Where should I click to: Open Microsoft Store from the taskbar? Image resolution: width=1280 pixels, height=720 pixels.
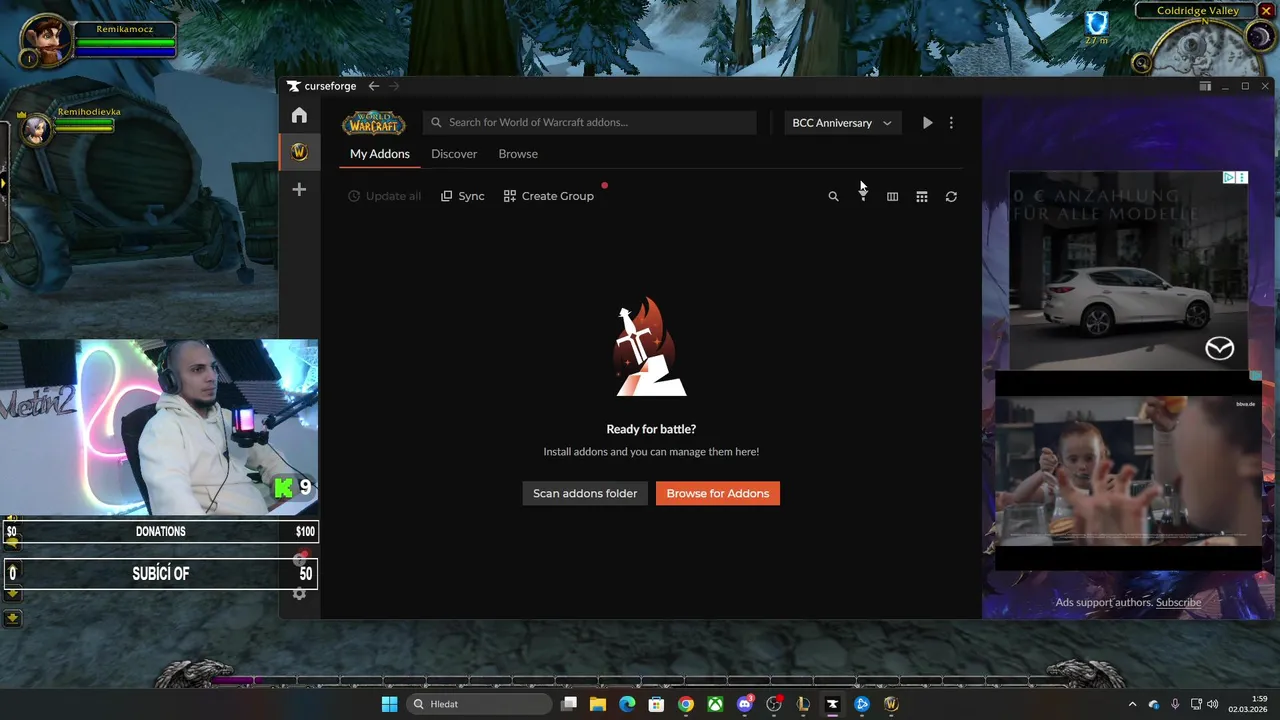click(x=656, y=704)
